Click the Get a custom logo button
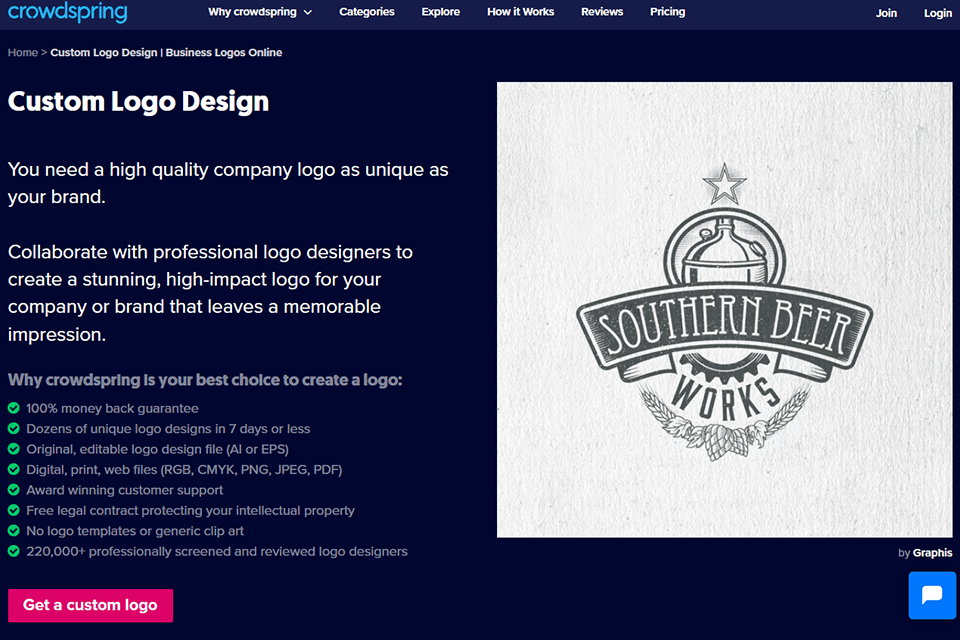Viewport: 960px width, 640px height. (x=90, y=605)
